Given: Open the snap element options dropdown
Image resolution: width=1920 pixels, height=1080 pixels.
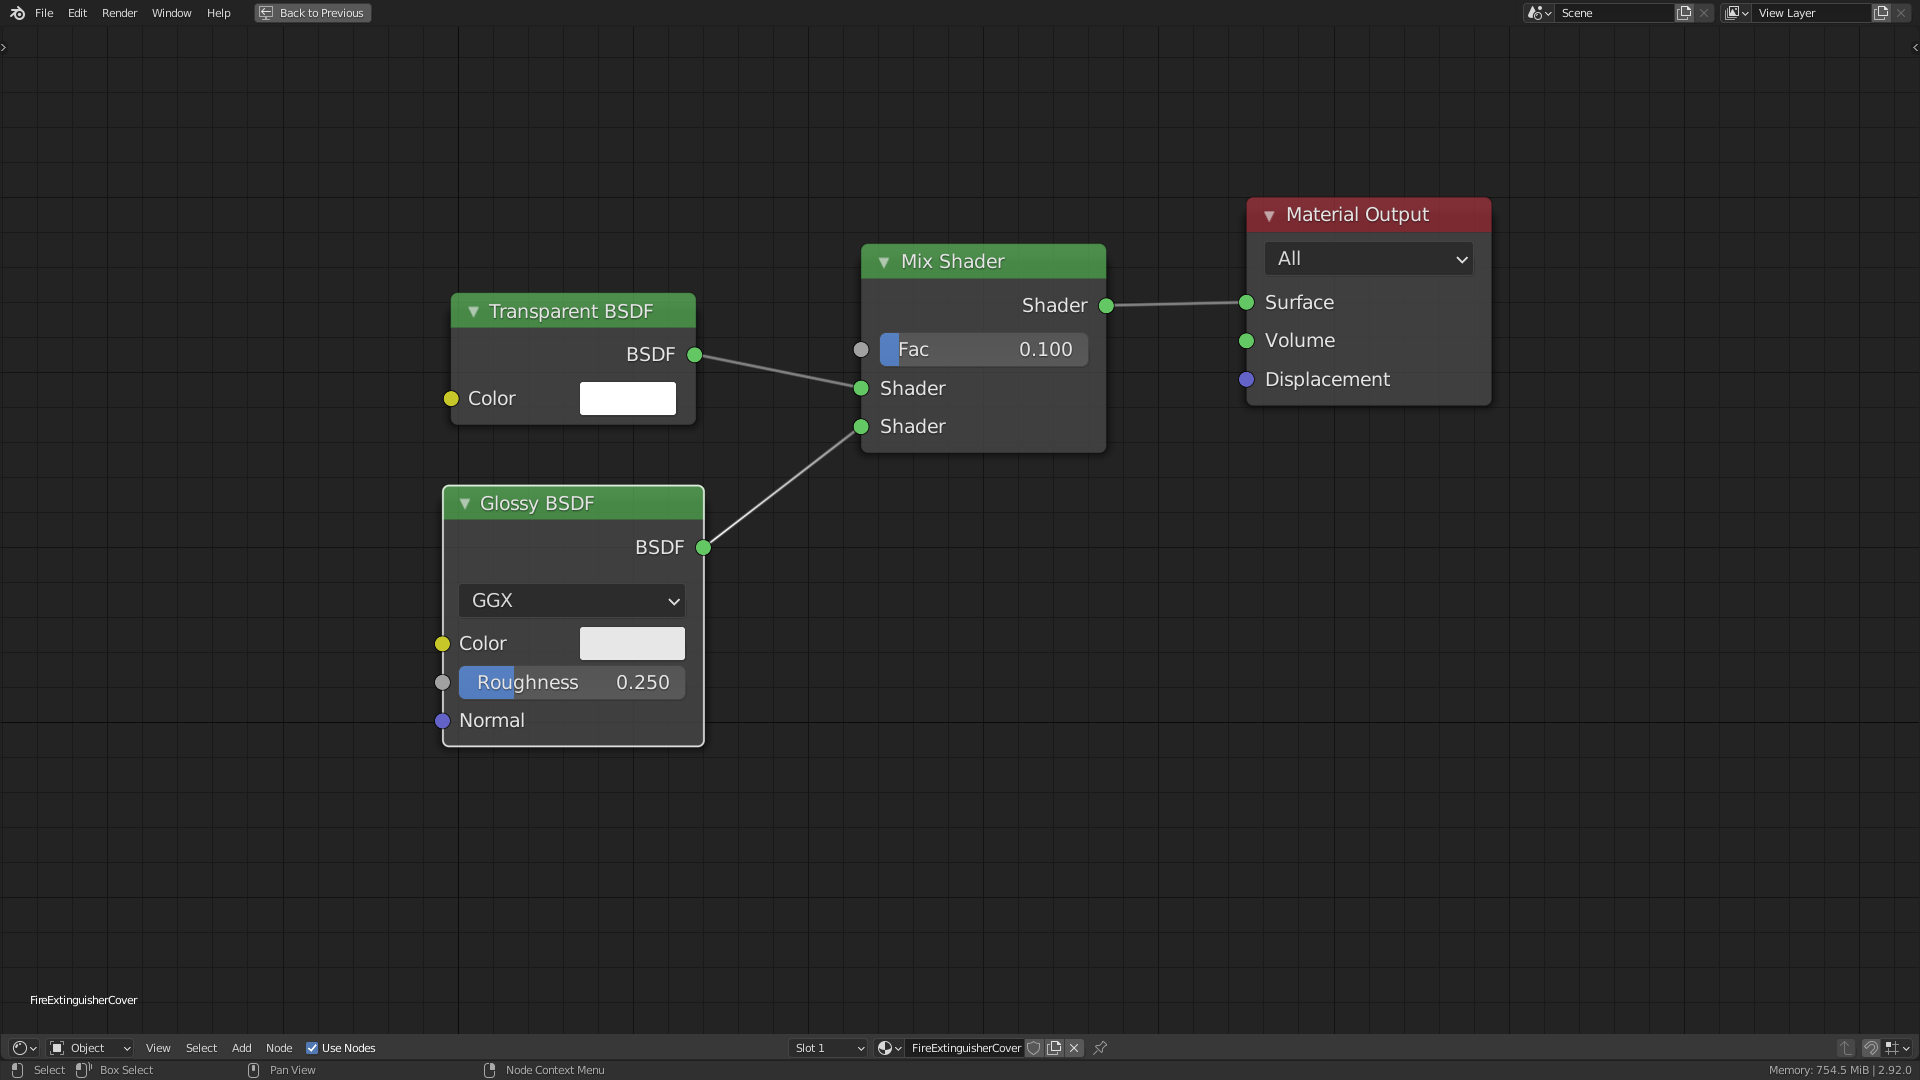Looking at the screenshot, I should pos(1898,1048).
